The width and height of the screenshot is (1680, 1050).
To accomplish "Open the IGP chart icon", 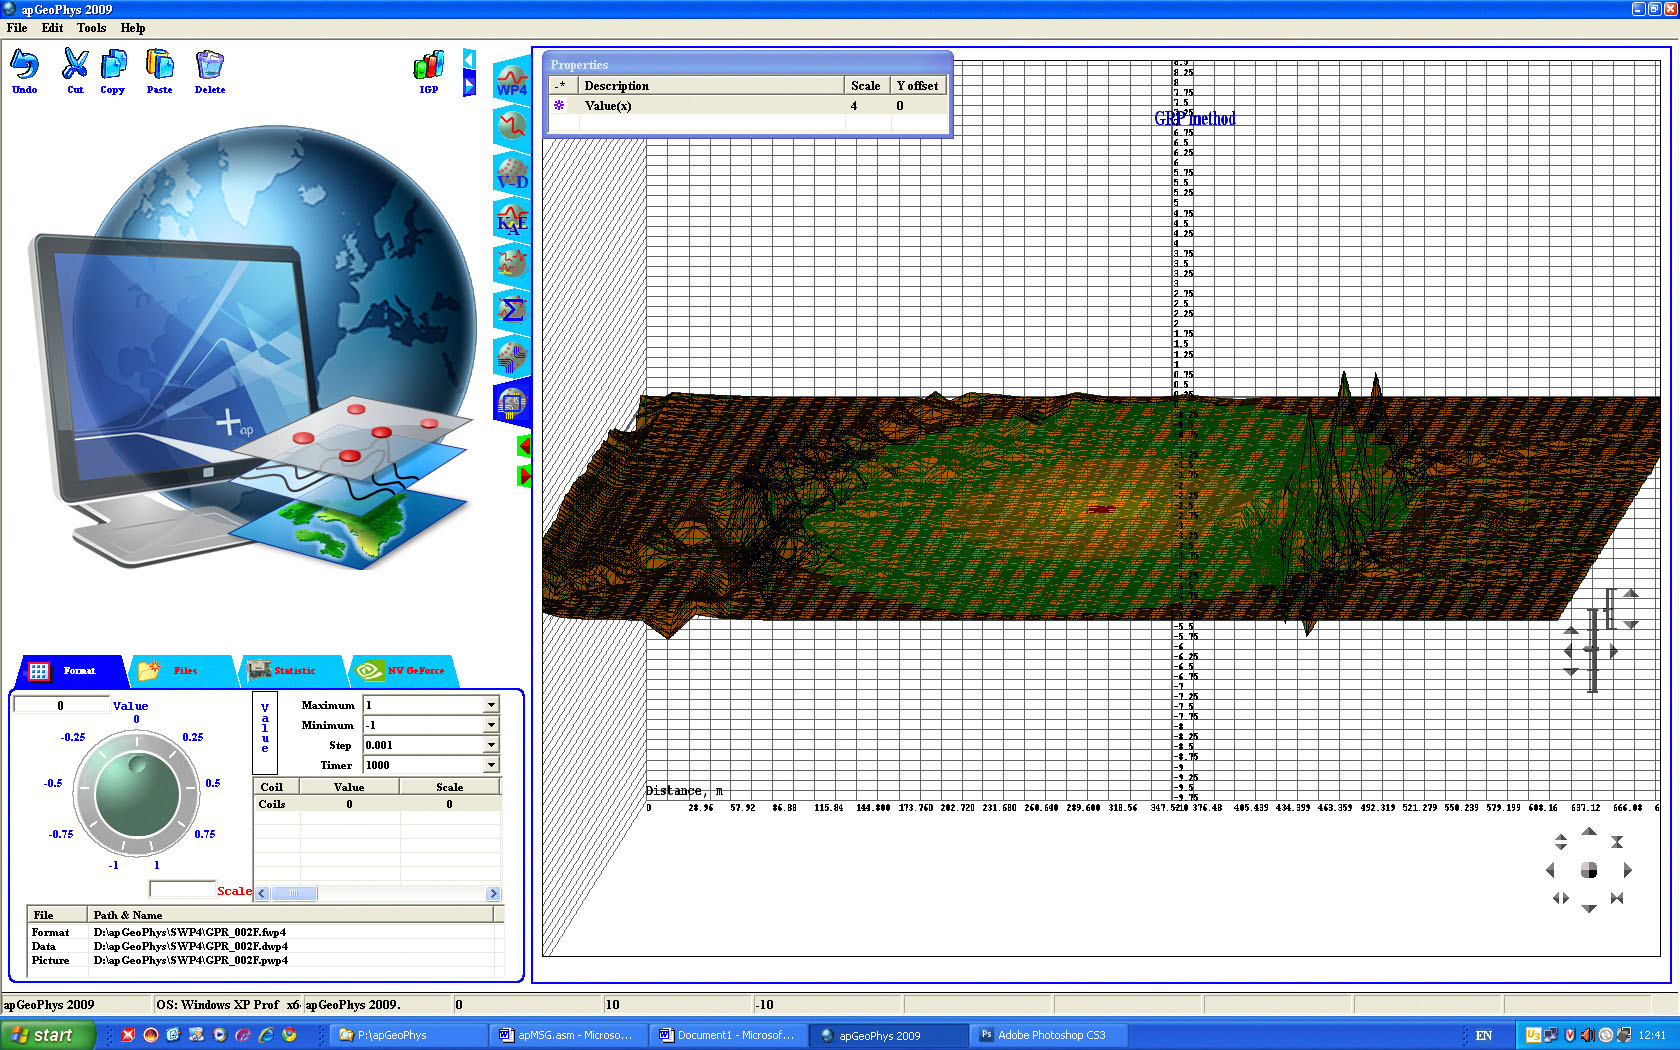I will click(428, 68).
